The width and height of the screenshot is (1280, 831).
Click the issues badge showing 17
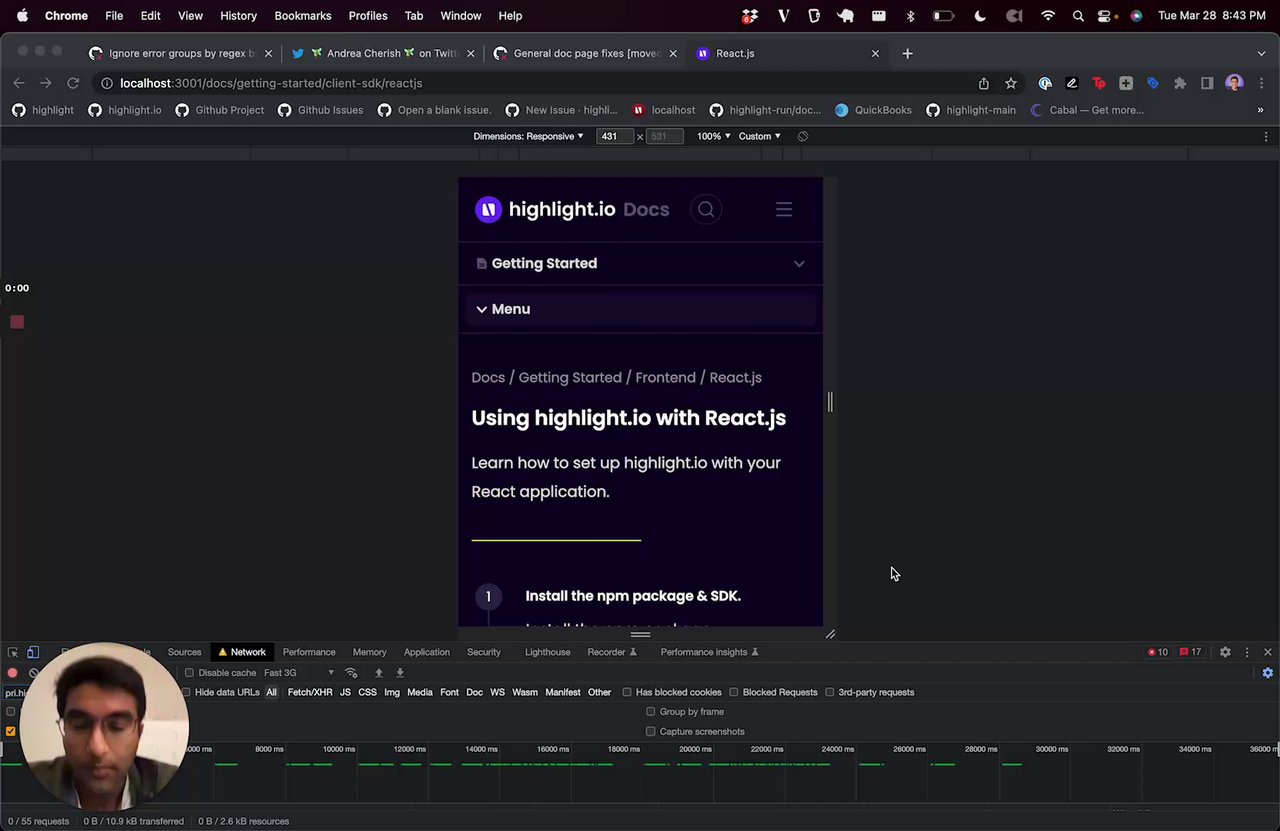click(x=1190, y=652)
